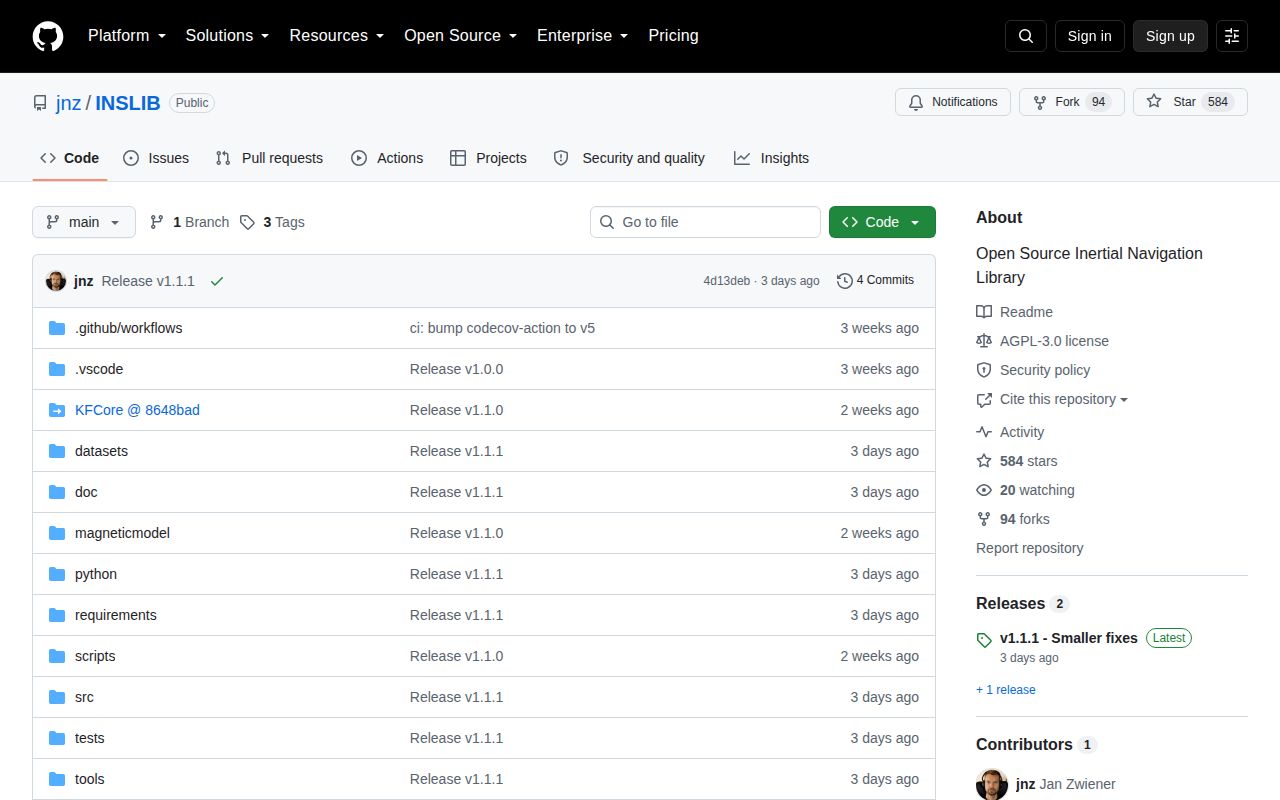Switch to the Insights tab

coord(771,158)
